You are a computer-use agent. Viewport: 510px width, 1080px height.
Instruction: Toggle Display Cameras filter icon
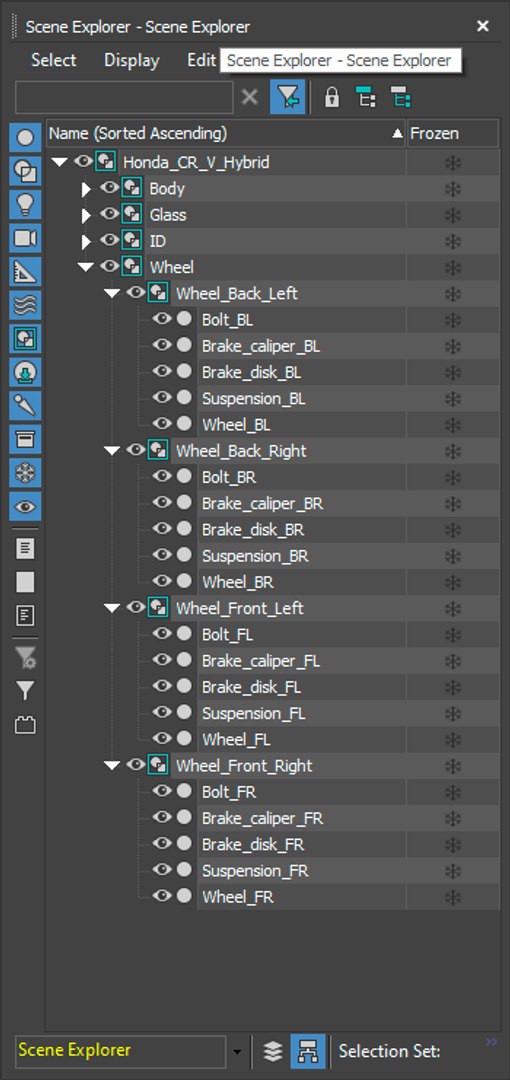pos(26,238)
